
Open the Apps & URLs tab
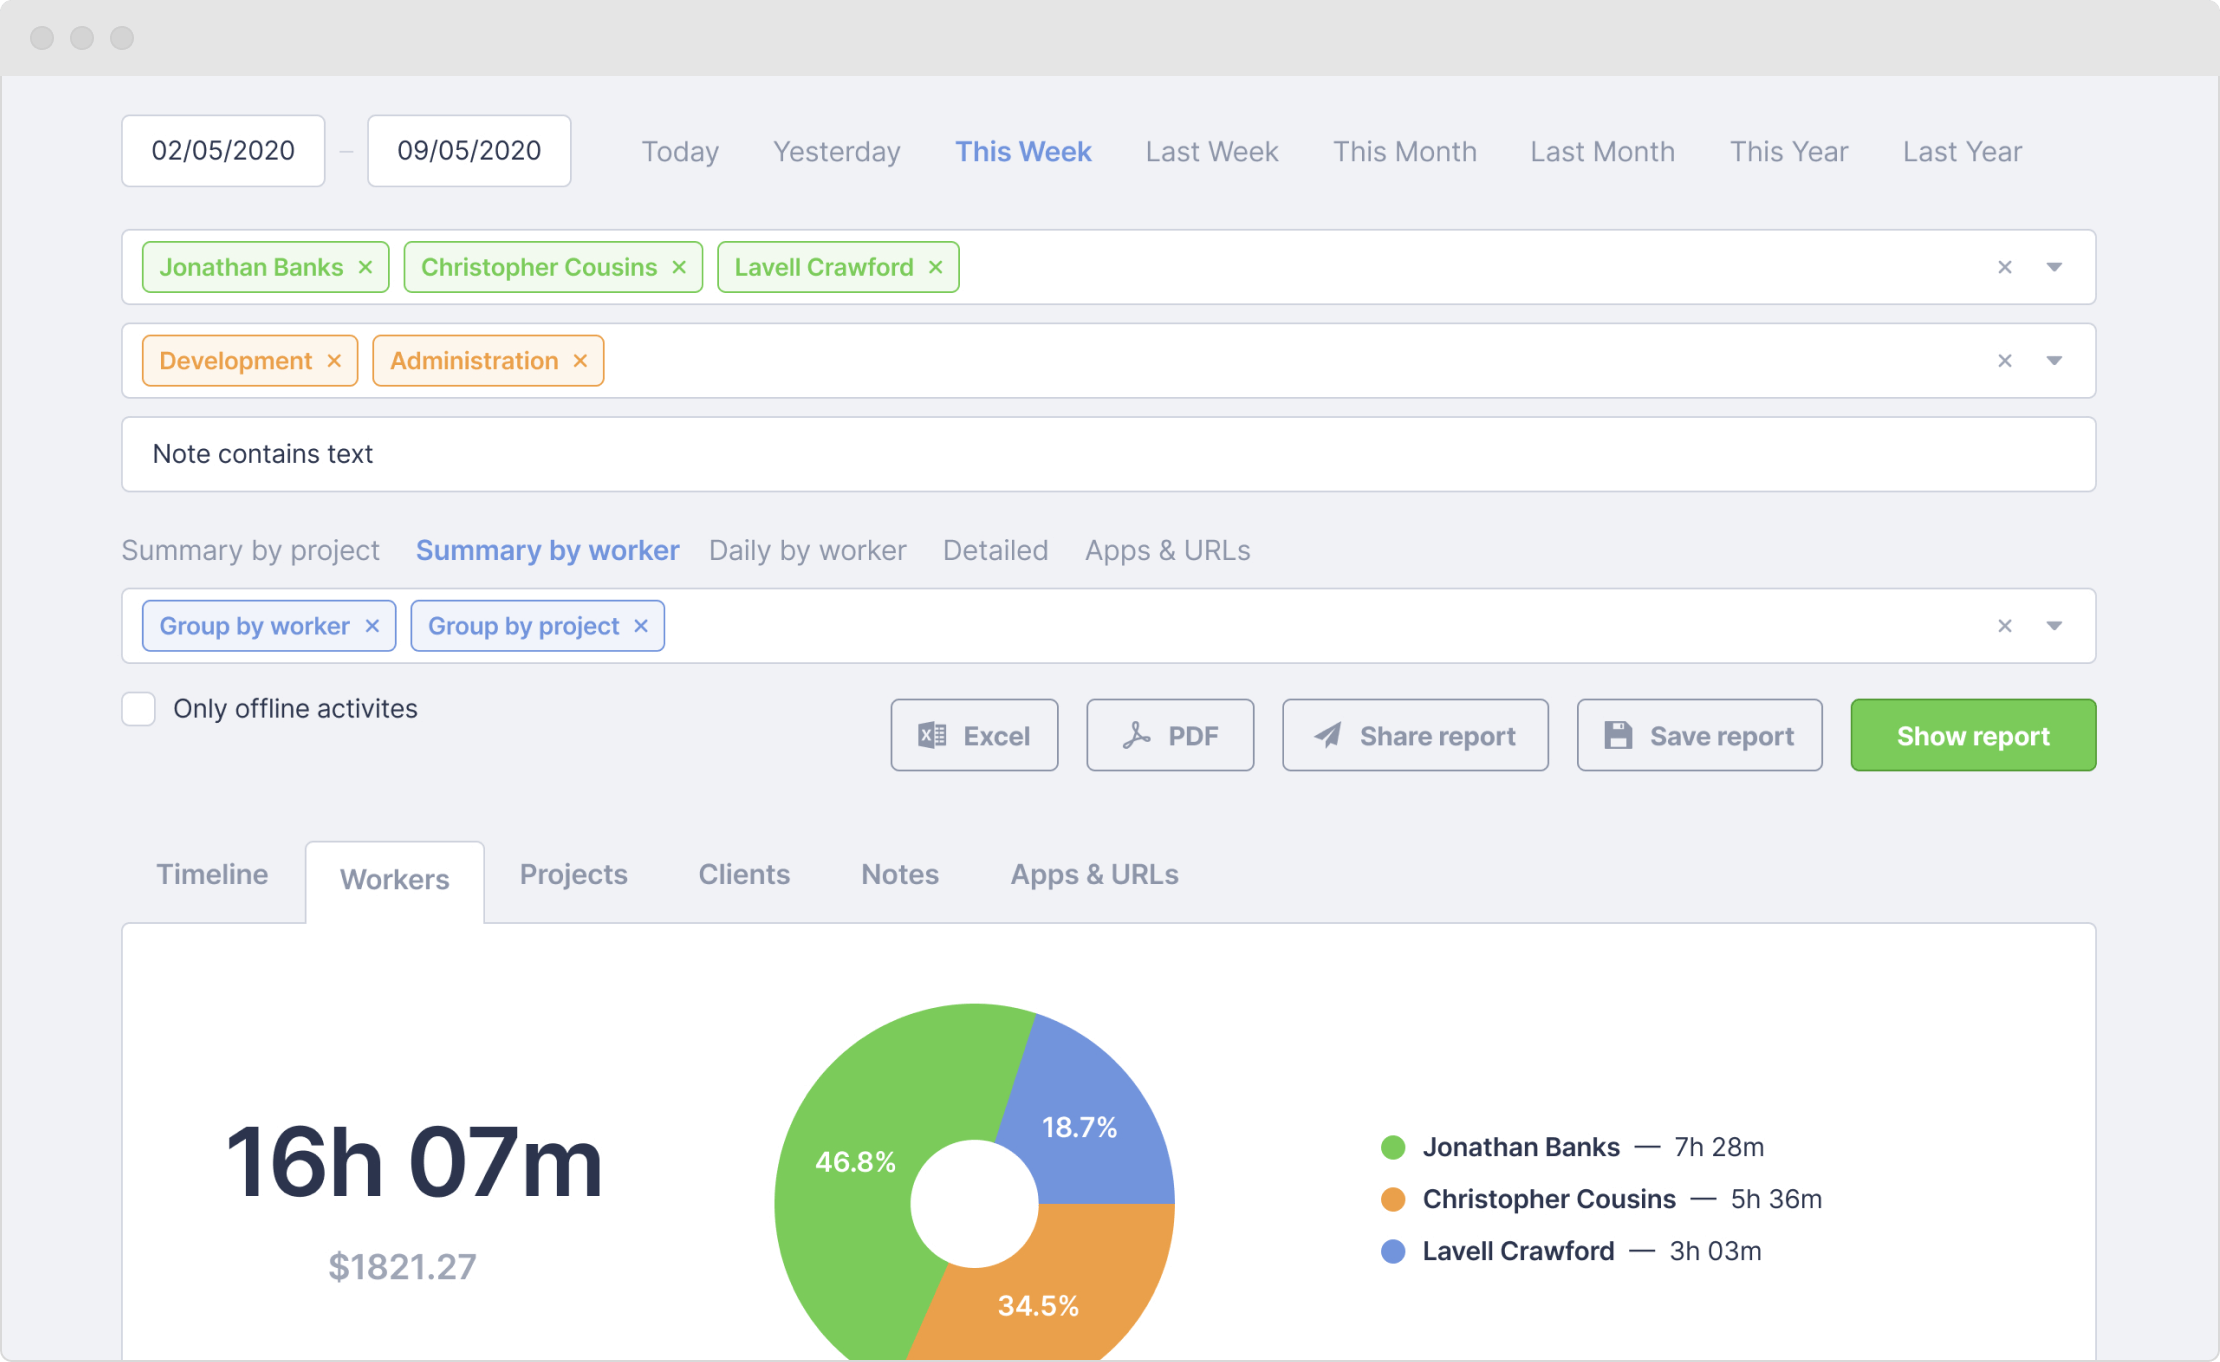1094,874
